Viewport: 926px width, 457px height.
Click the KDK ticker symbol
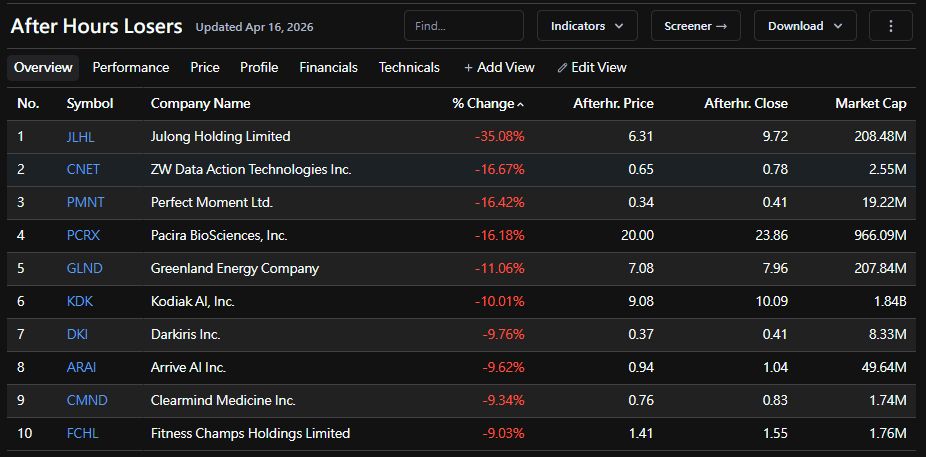click(79, 301)
